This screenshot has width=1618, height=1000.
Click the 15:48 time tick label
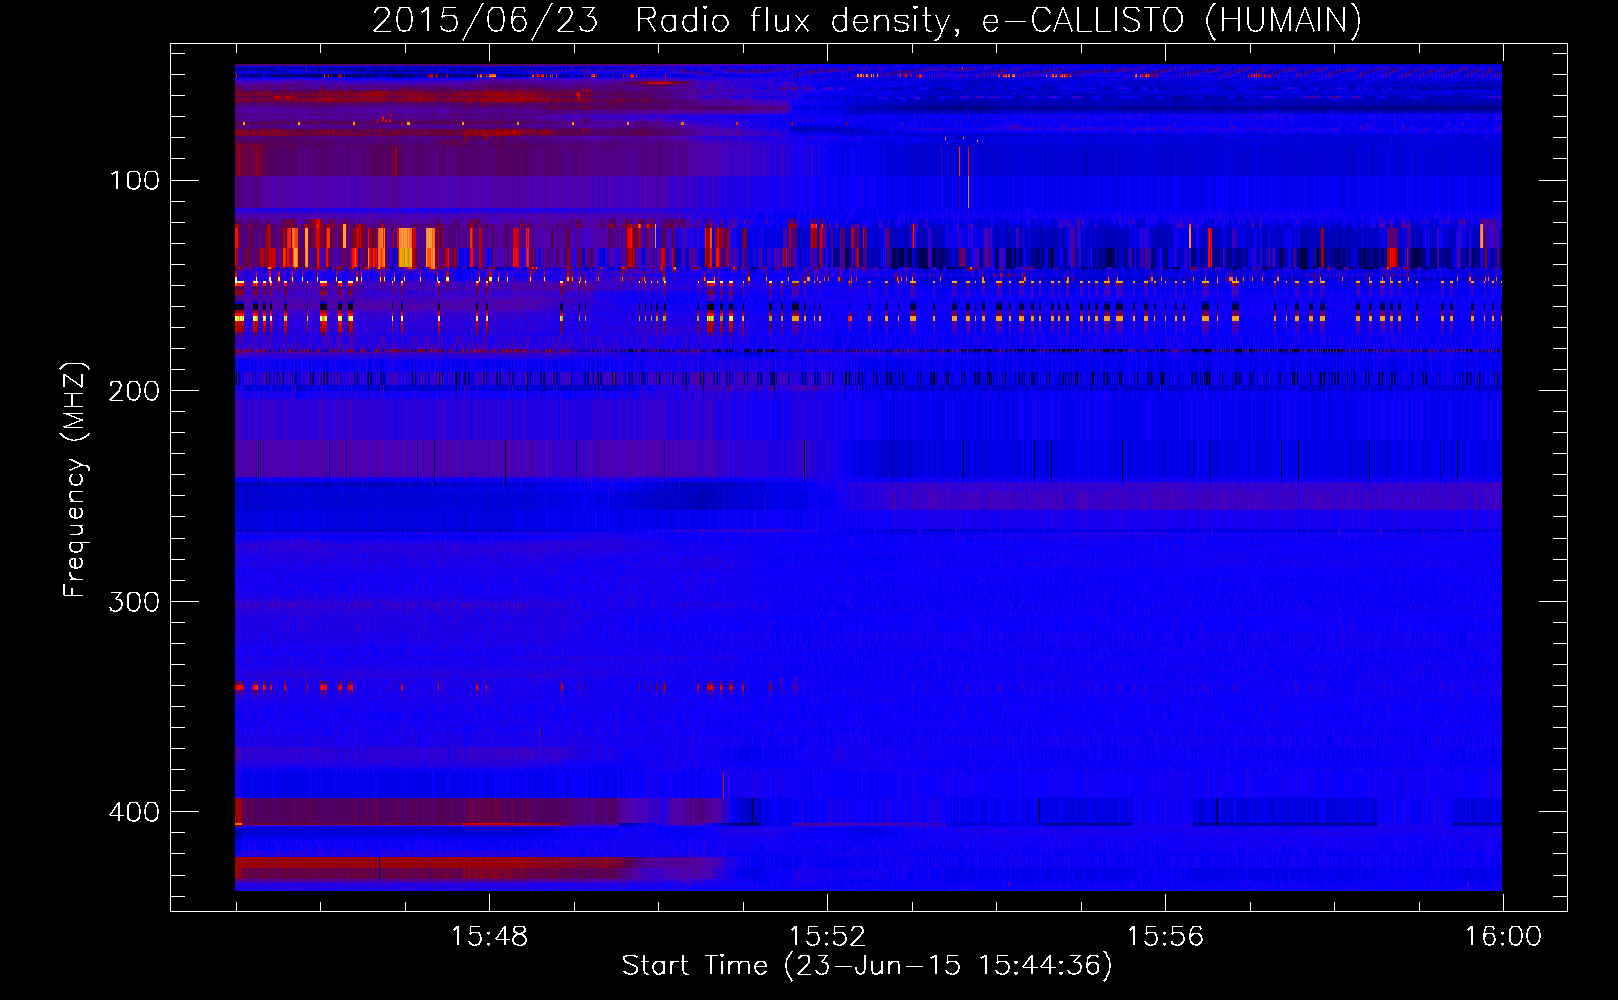coord(489,937)
